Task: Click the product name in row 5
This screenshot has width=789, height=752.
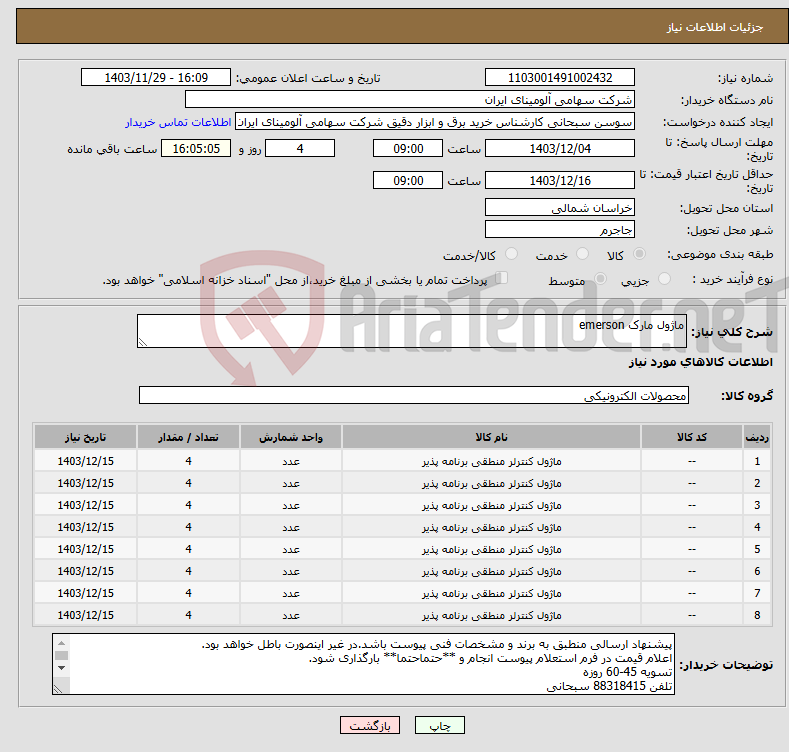Action: (491, 550)
